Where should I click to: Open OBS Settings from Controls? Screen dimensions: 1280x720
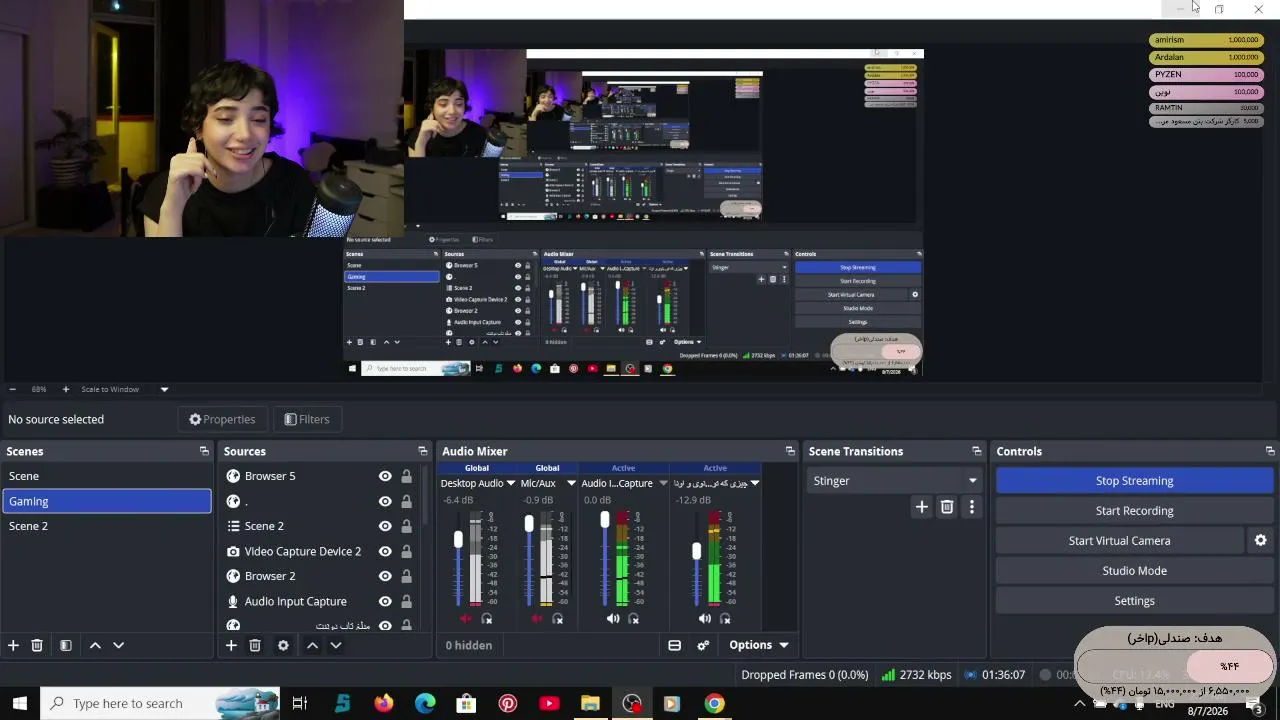(x=1134, y=601)
